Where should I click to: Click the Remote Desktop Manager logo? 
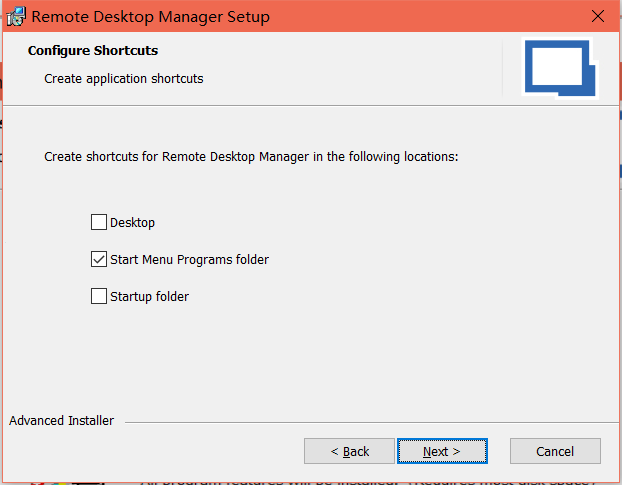tap(560, 68)
